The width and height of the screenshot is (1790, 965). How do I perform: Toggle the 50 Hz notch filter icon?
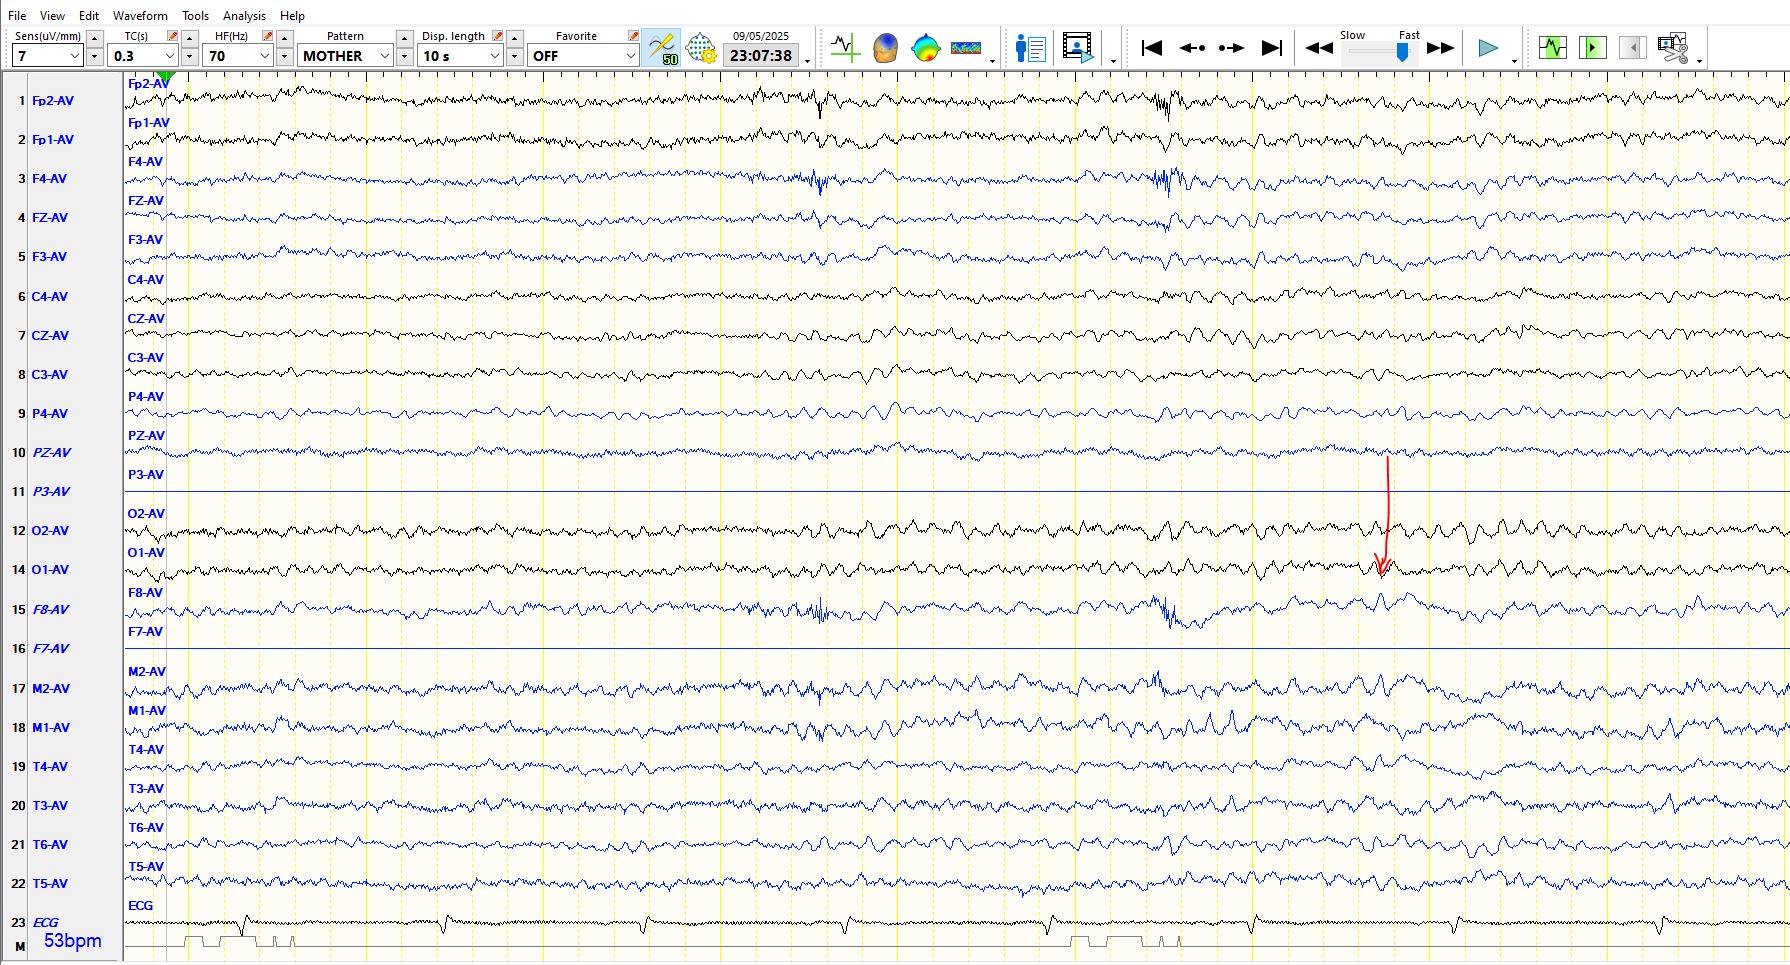661,47
